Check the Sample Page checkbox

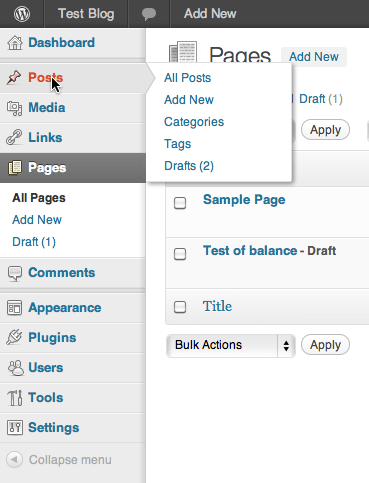[x=180, y=203]
